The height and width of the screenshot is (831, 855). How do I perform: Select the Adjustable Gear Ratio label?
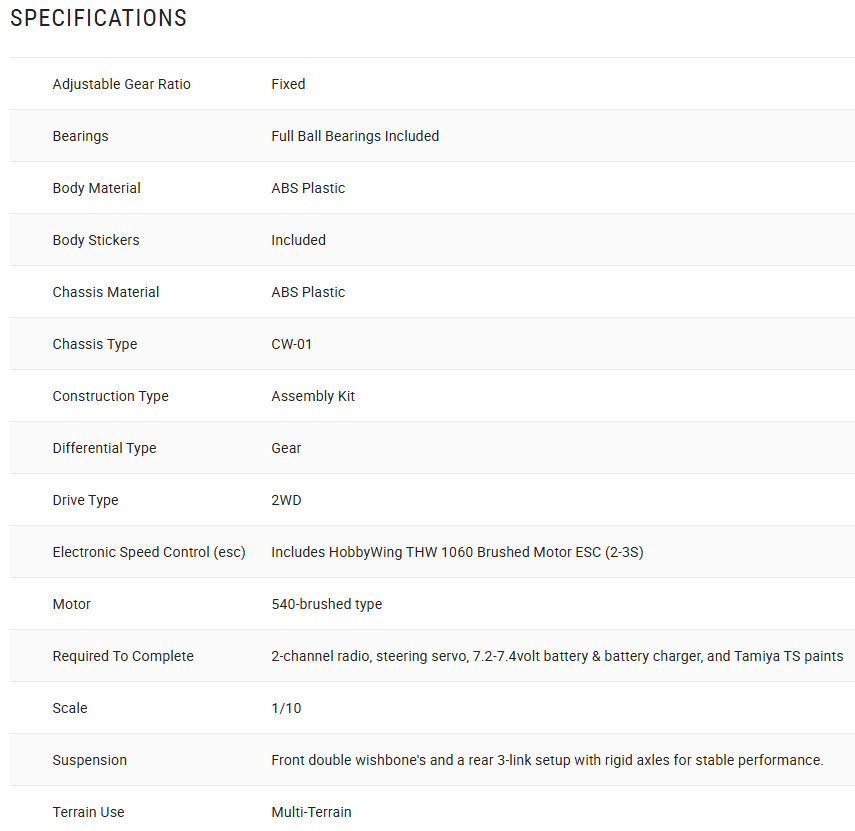click(x=122, y=84)
